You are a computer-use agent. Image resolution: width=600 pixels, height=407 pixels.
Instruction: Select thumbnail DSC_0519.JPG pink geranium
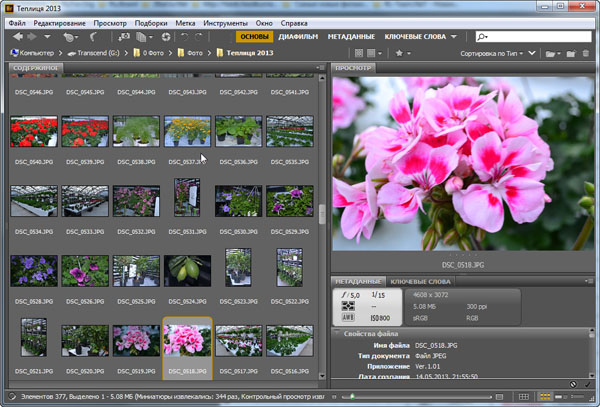(x=136, y=340)
